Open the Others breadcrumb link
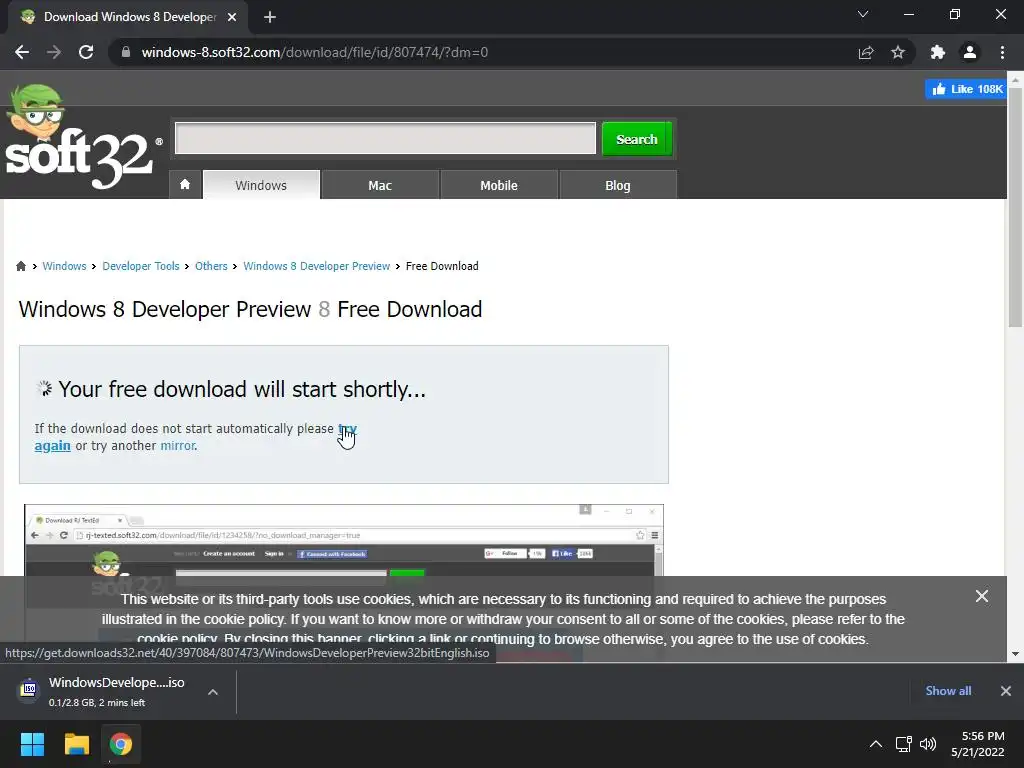 tap(211, 266)
